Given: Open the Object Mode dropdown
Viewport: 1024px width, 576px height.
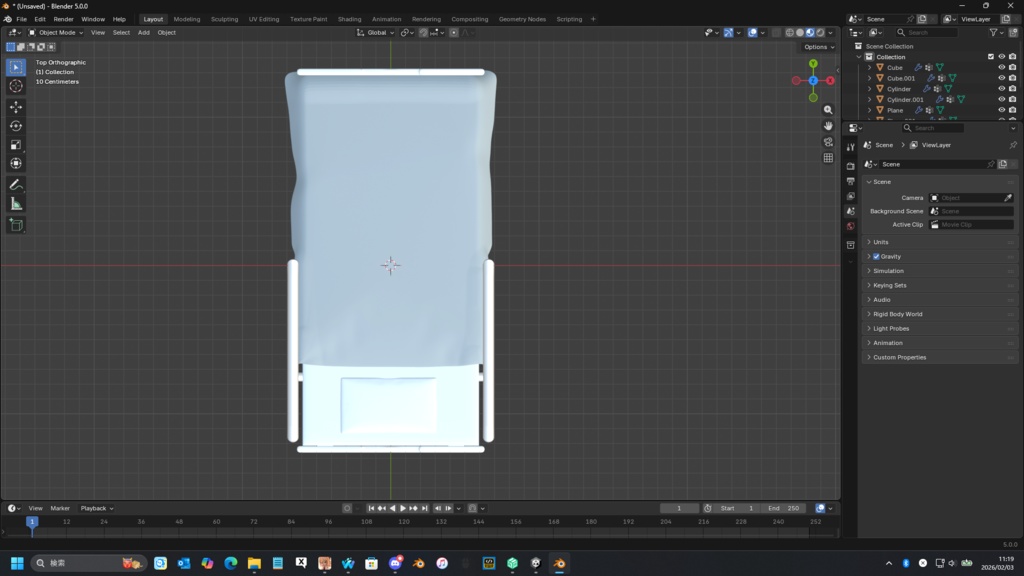Looking at the screenshot, I should 56,33.
